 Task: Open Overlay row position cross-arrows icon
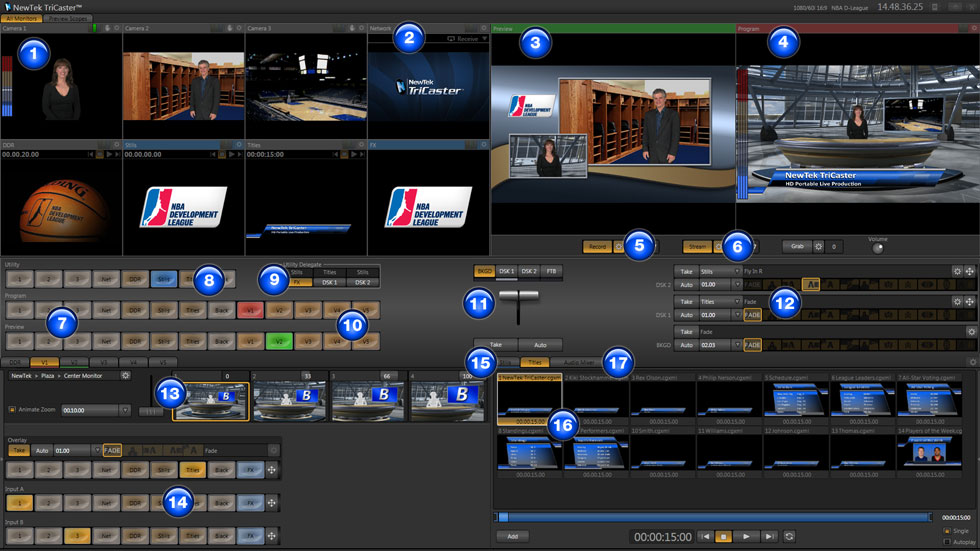pyautogui.click(x=272, y=470)
